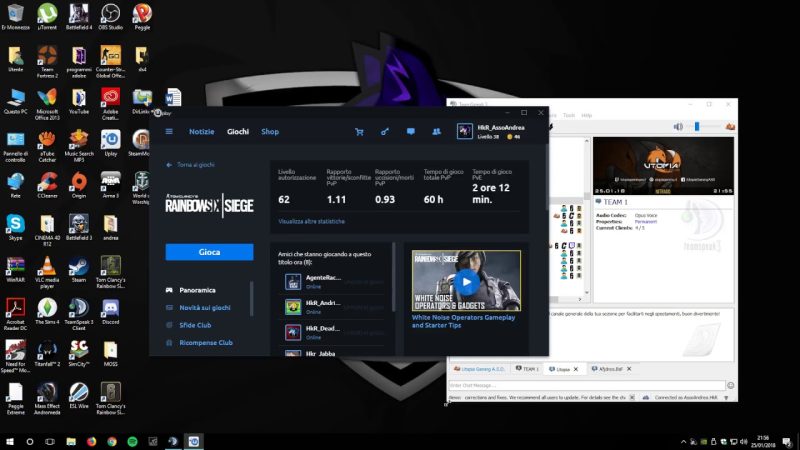The width and height of the screenshot is (800, 450).
Task: Select the Origin desktop icon
Action: [x=79, y=185]
